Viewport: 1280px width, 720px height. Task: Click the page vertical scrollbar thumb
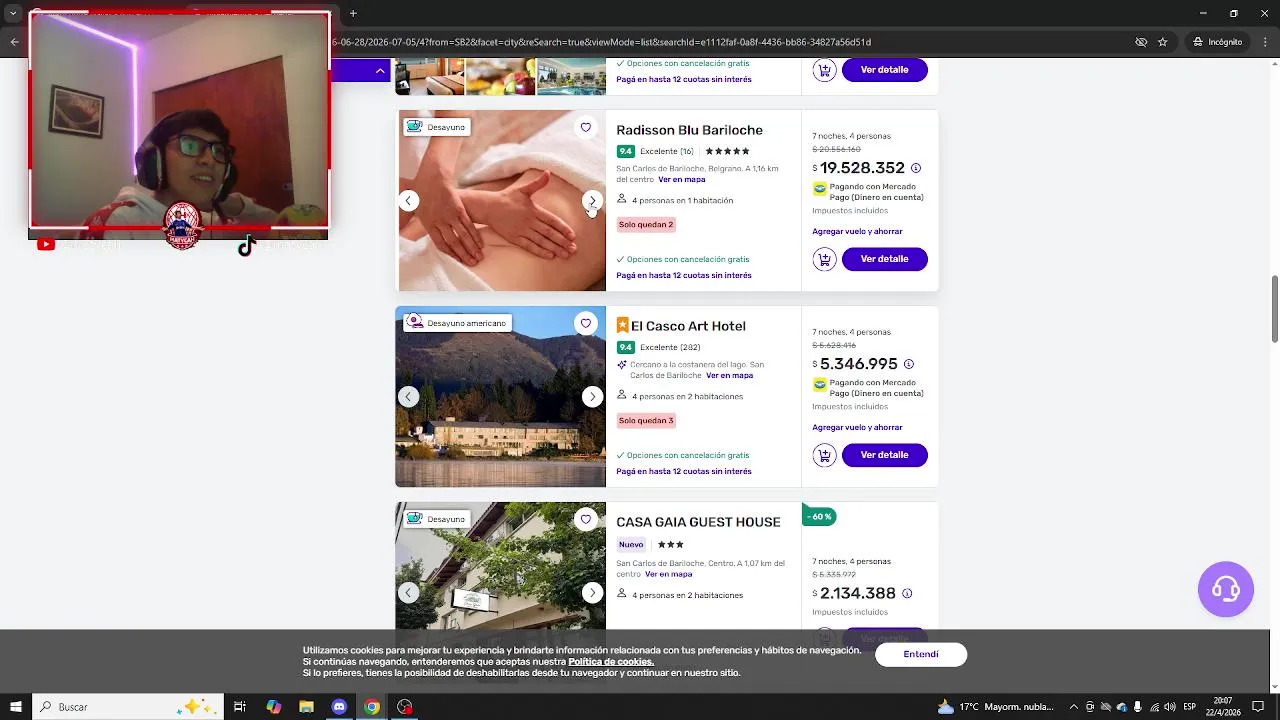[x=1274, y=308]
